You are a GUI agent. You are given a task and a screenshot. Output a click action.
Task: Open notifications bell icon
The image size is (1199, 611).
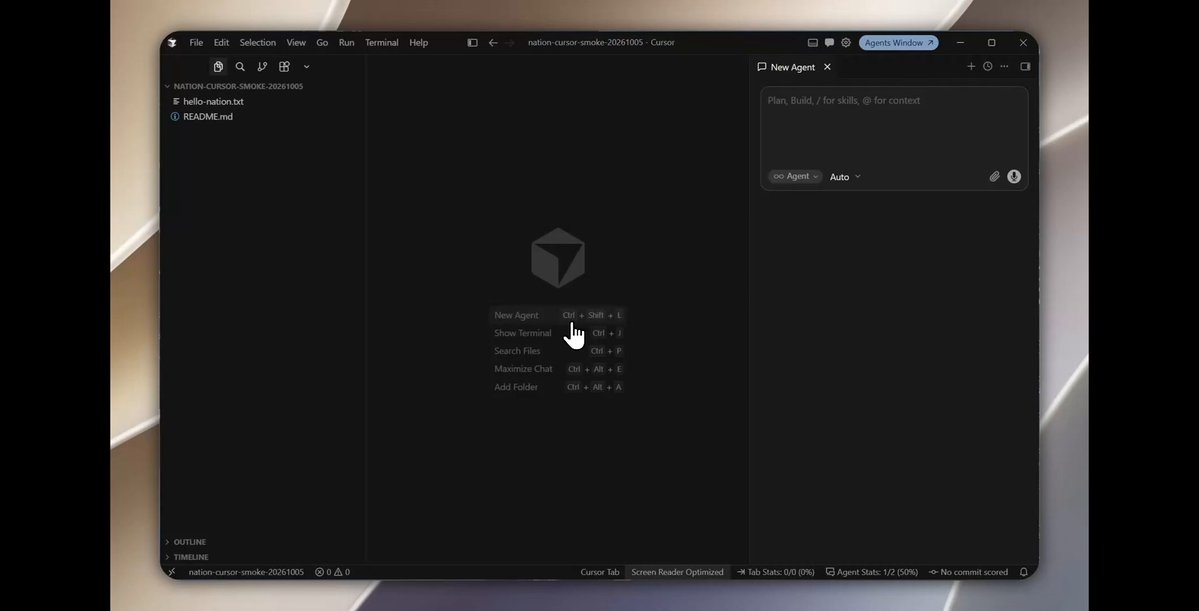[x=1024, y=572]
